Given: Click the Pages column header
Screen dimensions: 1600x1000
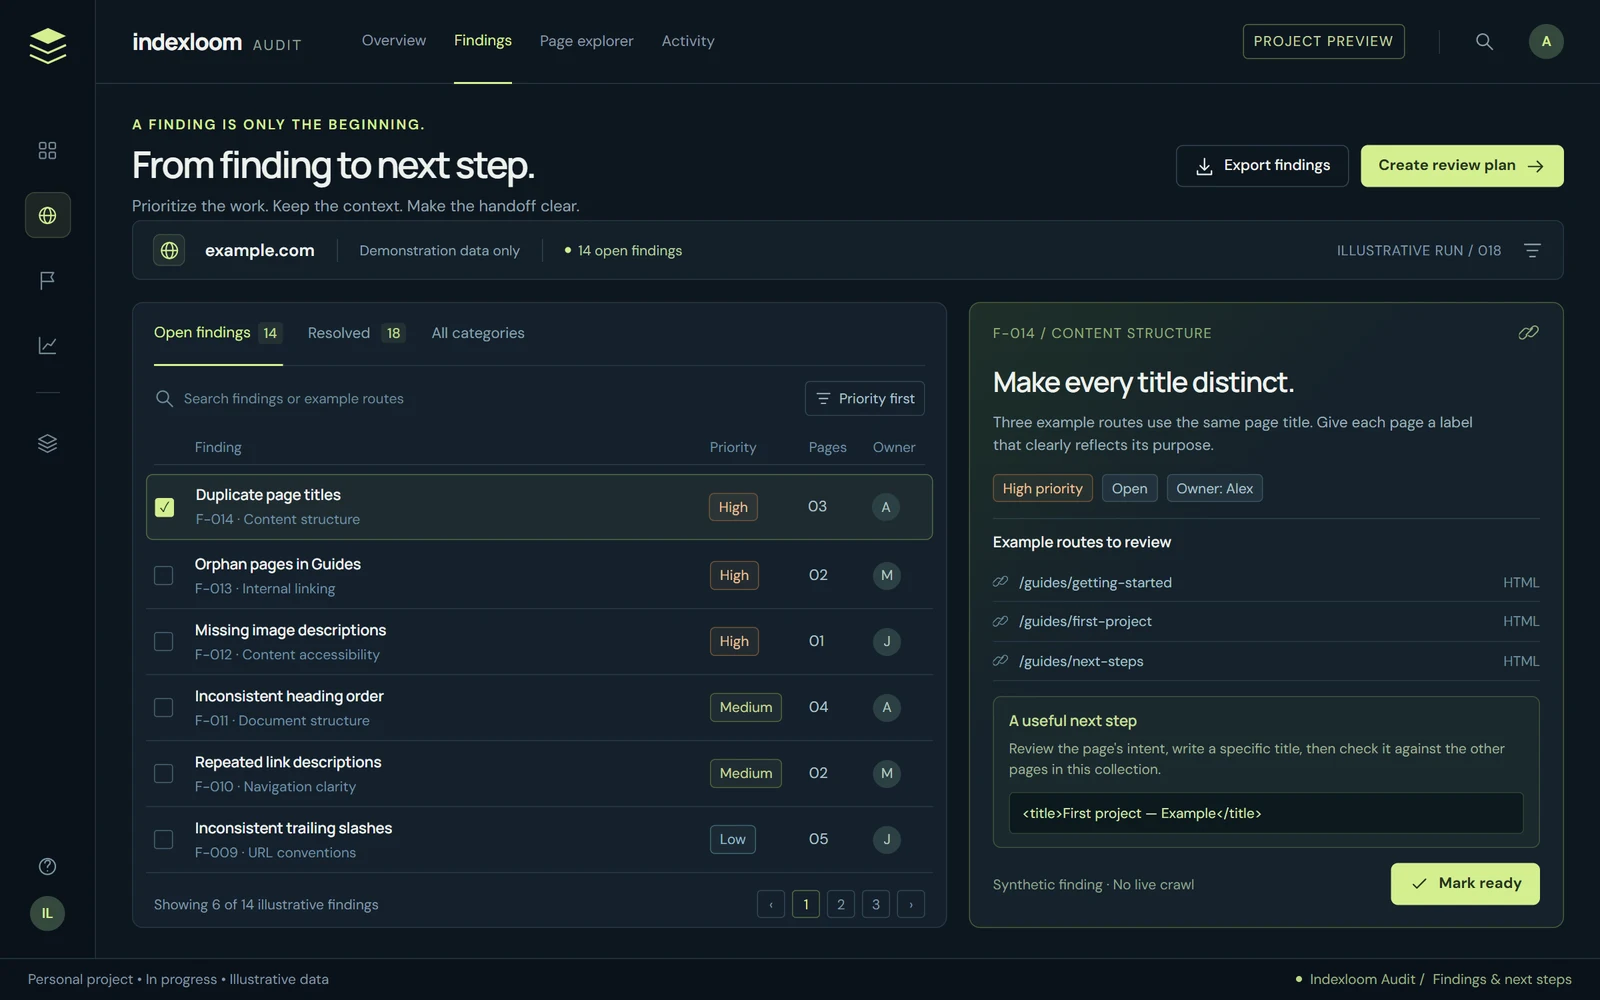Looking at the screenshot, I should pos(828,447).
